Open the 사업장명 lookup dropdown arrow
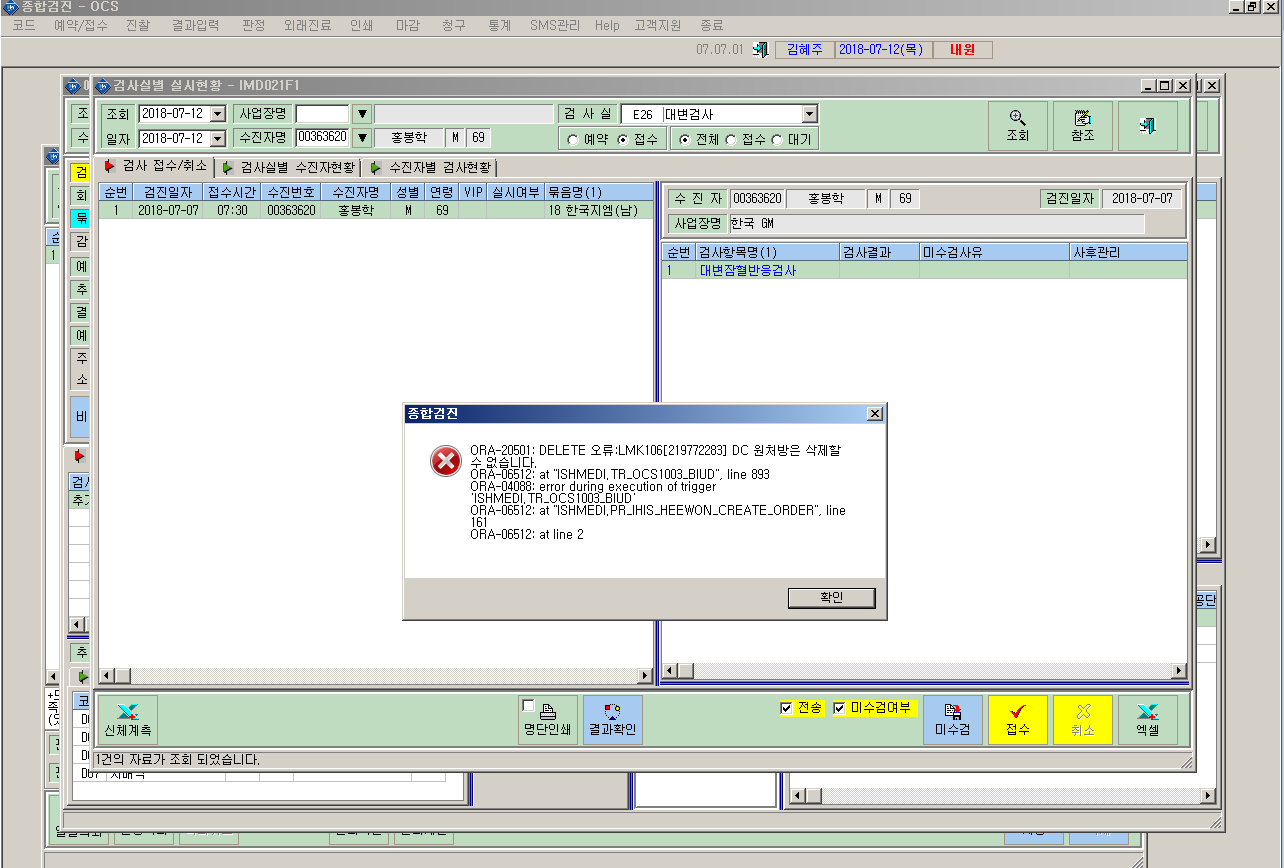Screen dimensions: 1284x868 pos(362,115)
